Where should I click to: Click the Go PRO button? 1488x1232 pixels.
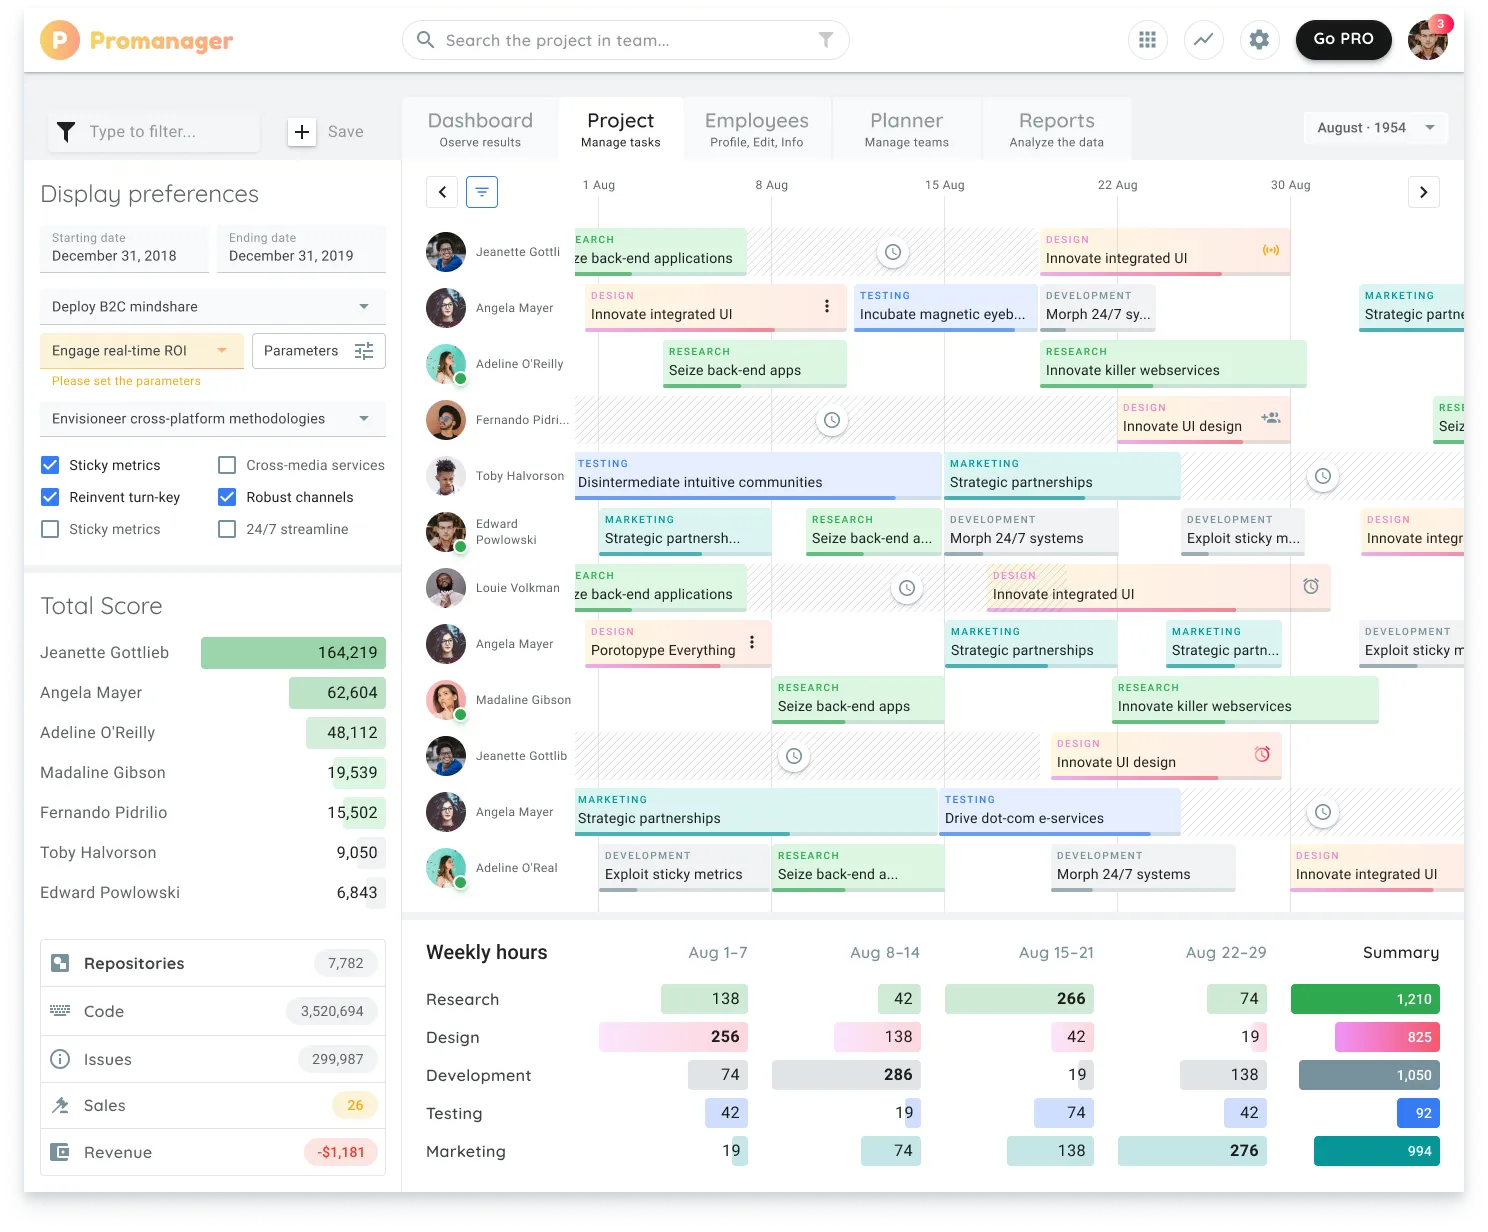[x=1343, y=40]
